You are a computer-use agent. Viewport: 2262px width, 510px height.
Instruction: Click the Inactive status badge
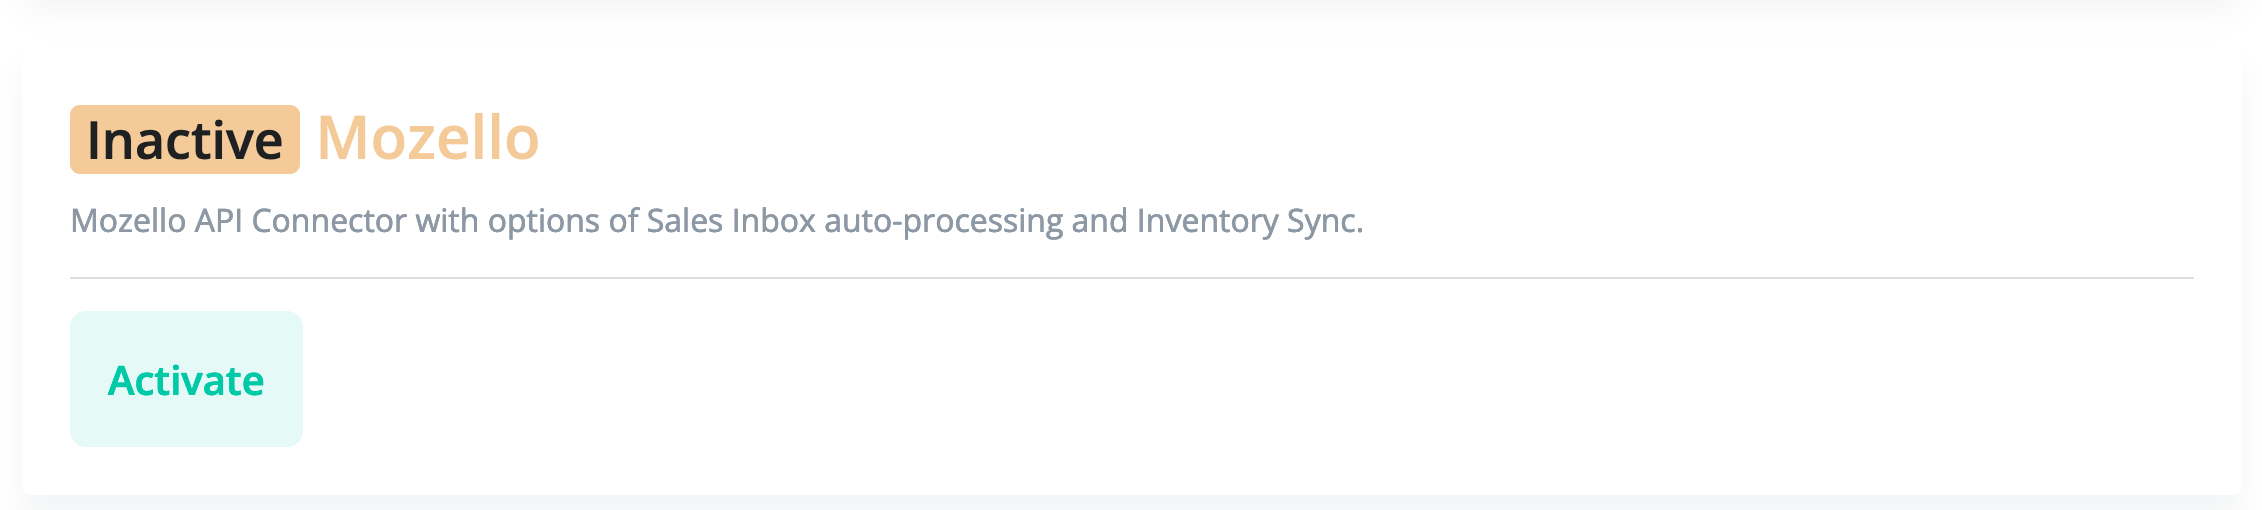(x=185, y=140)
